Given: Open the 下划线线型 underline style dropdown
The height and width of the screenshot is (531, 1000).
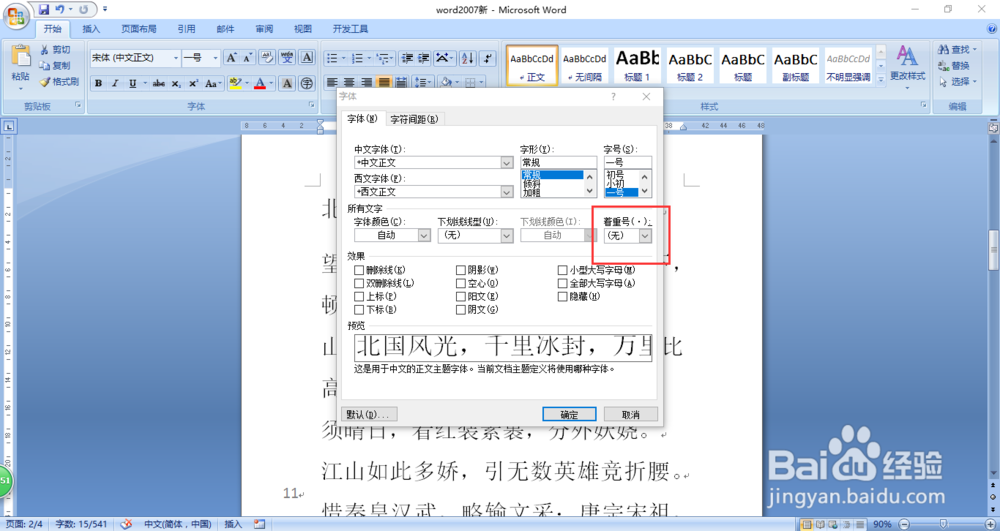Looking at the screenshot, I should click(x=507, y=235).
